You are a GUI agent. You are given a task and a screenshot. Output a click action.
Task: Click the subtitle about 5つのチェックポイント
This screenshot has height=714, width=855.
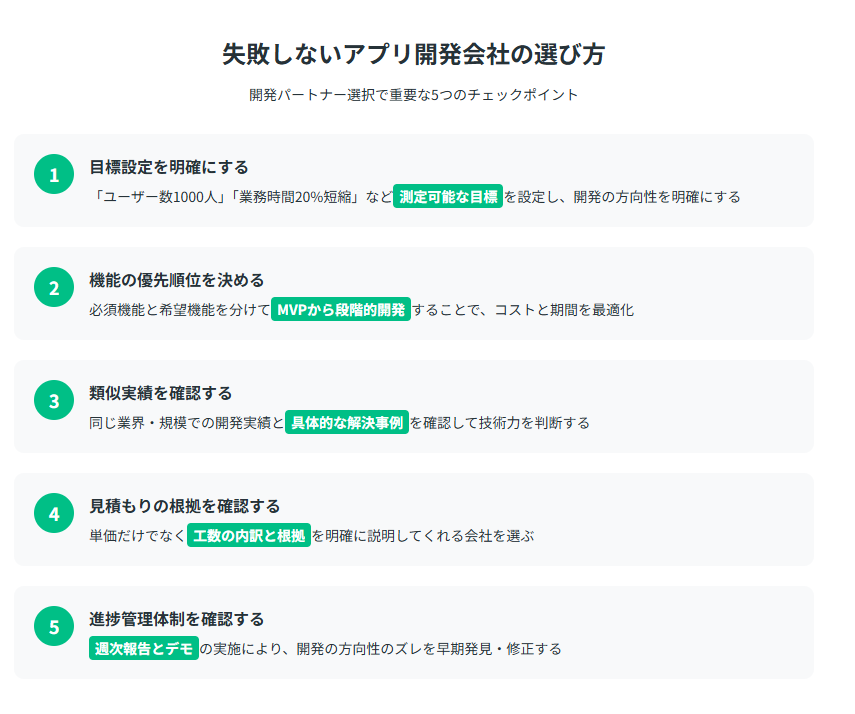[413, 95]
